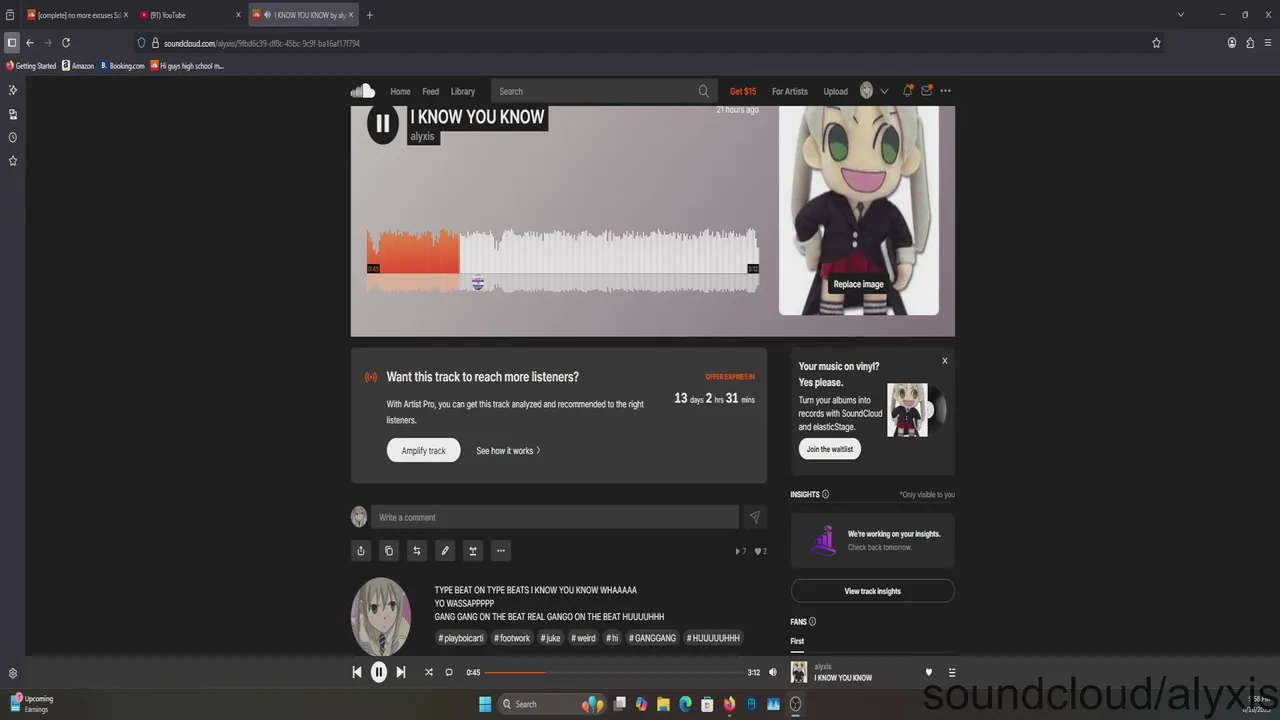Click the #juke tag
Screen dimensions: 1280x720
(x=551, y=638)
